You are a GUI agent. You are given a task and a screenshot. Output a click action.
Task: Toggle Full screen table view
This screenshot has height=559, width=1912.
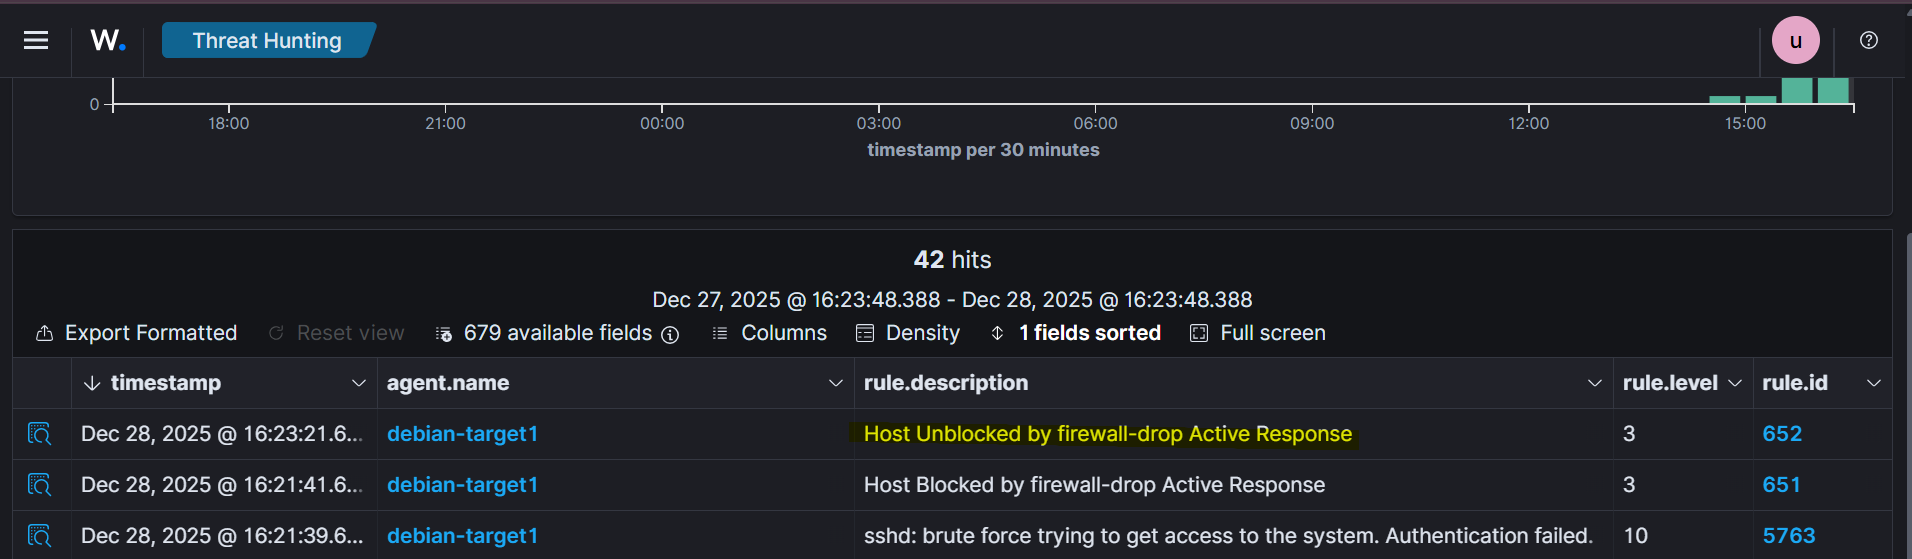[x=1258, y=333]
